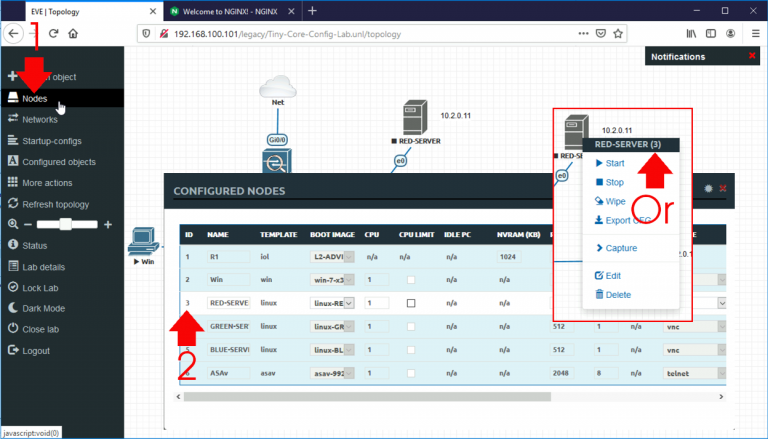Click the browser Reload button
The width and height of the screenshot is (768, 439).
(53, 33)
